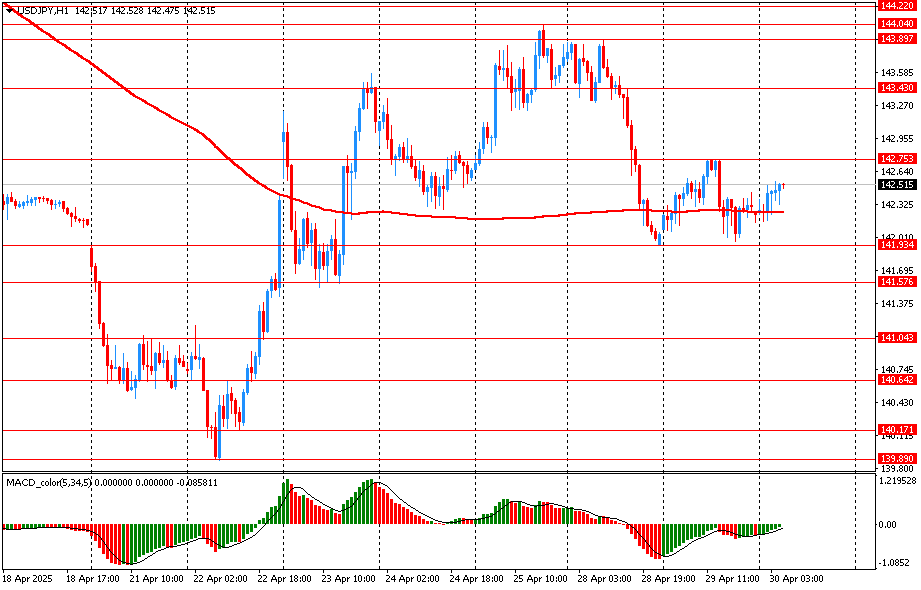
Task: Select the 144.040 red price label
Action: pos(897,23)
